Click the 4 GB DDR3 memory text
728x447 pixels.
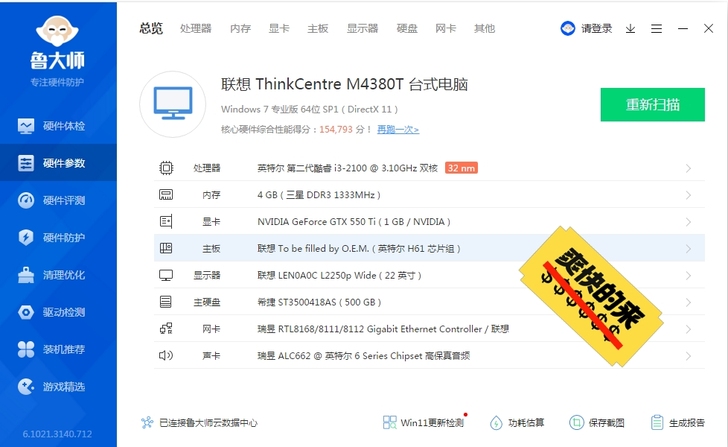pyautogui.click(x=318, y=195)
